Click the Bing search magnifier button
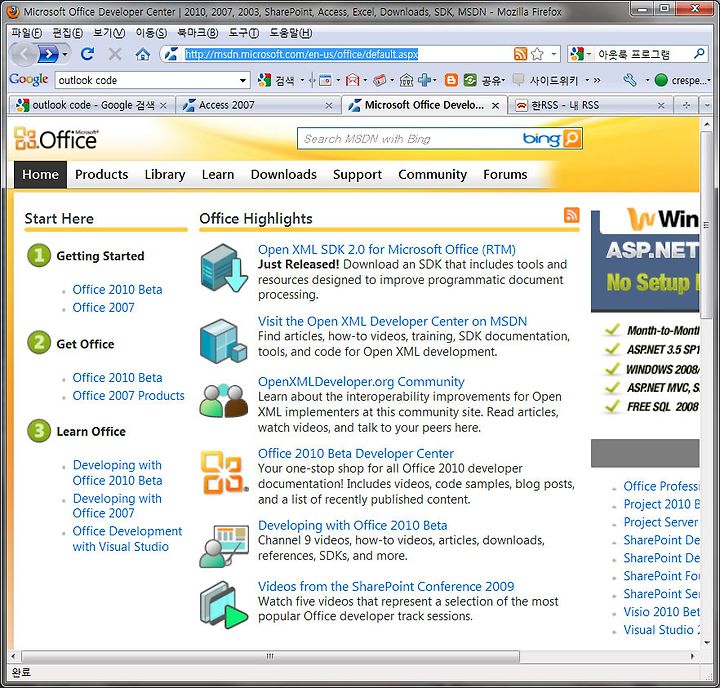 pos(572,138)
